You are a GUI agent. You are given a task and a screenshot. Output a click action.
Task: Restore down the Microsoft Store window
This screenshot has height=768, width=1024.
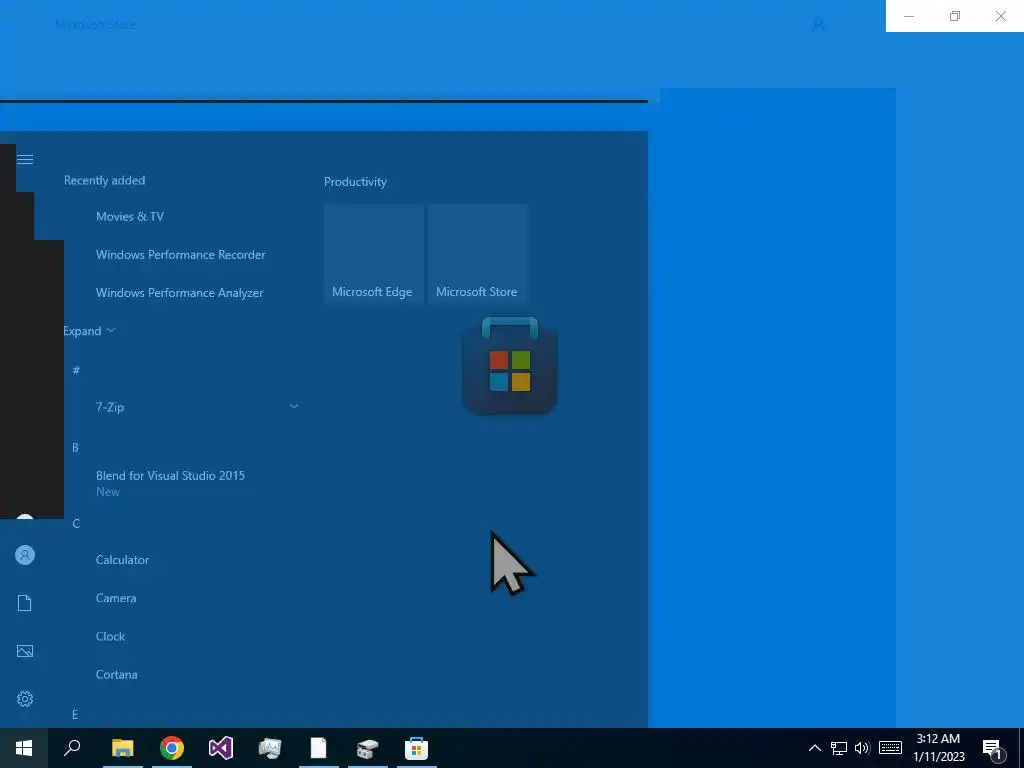click(955, 16)
